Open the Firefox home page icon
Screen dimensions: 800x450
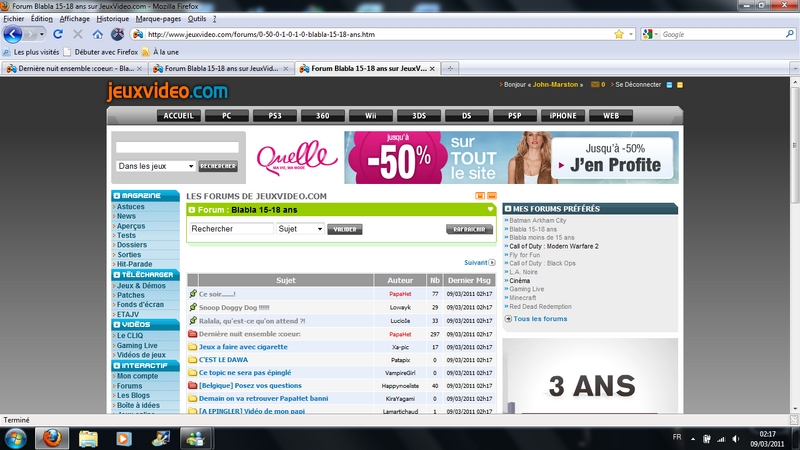(x=97, y=34)
